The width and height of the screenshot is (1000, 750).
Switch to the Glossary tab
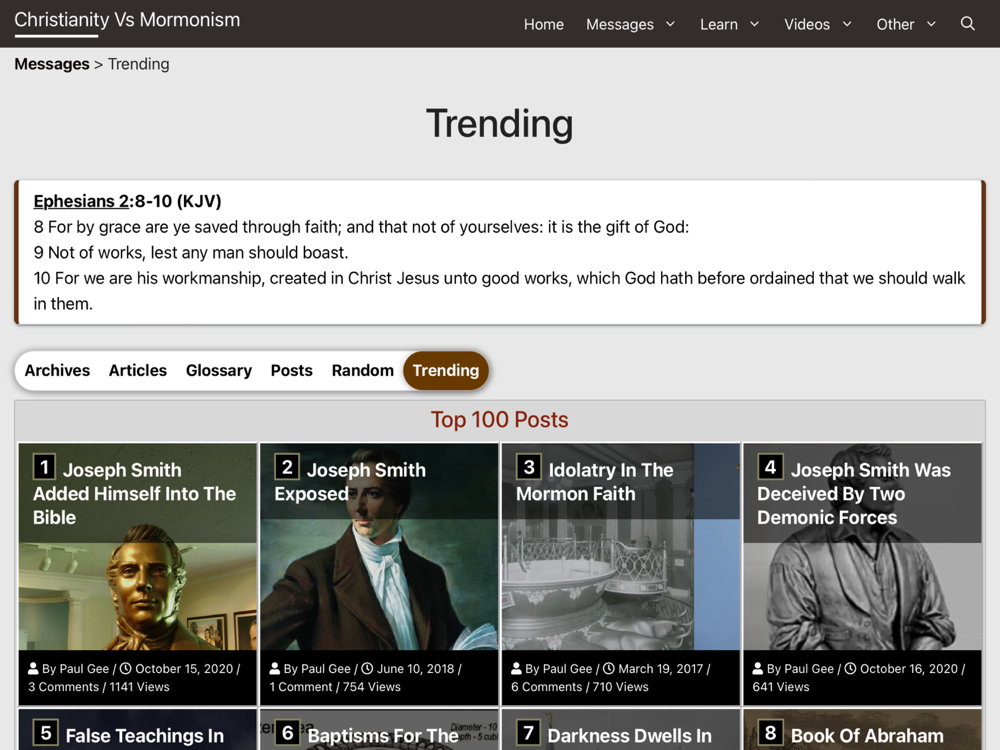pos(219,371)
